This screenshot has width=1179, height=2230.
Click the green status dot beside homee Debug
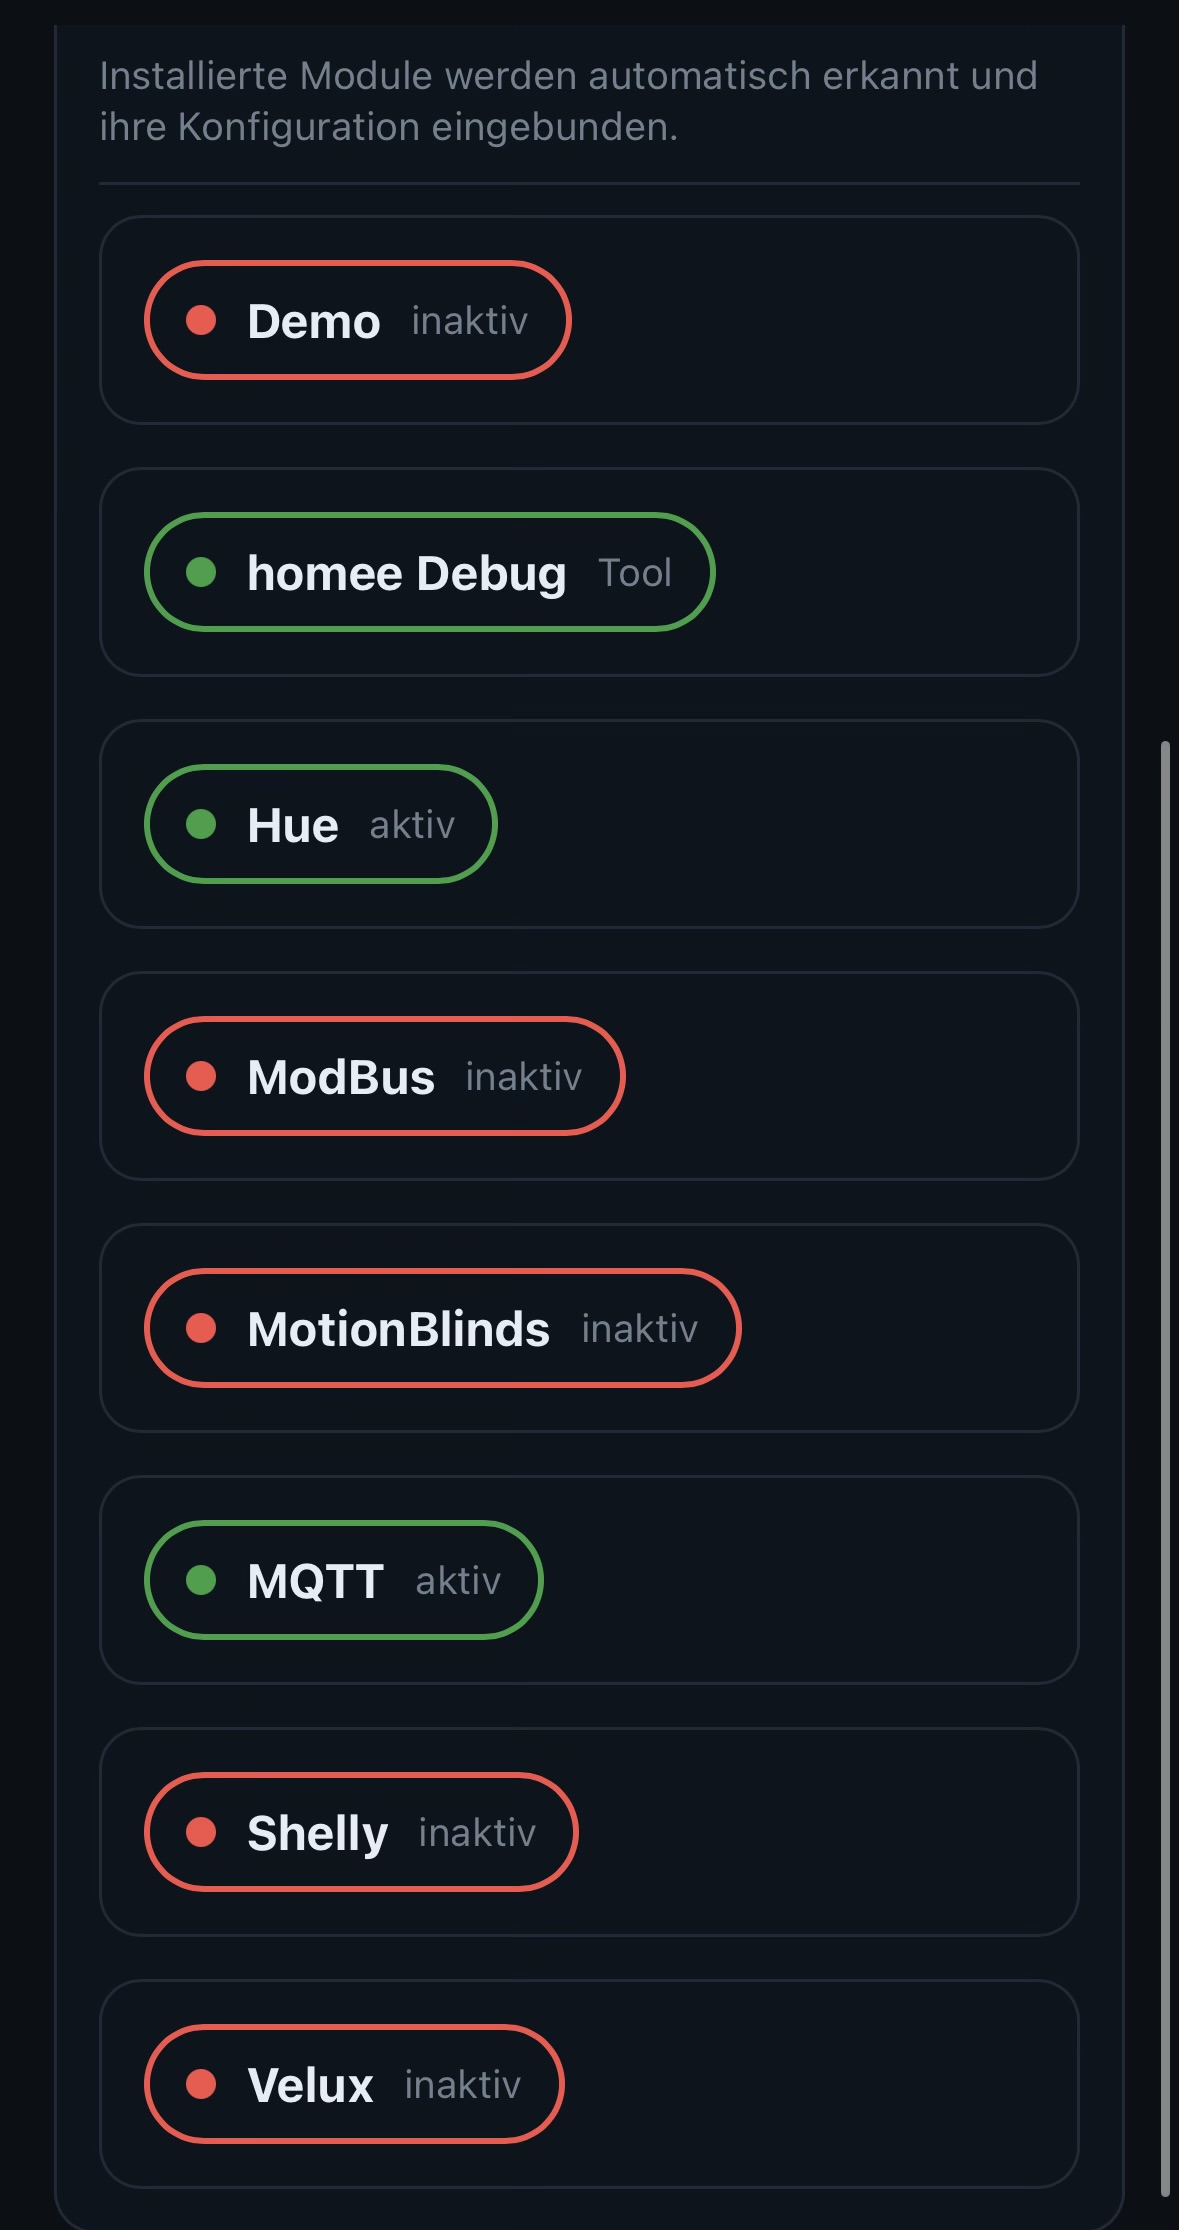pos(201,572)
